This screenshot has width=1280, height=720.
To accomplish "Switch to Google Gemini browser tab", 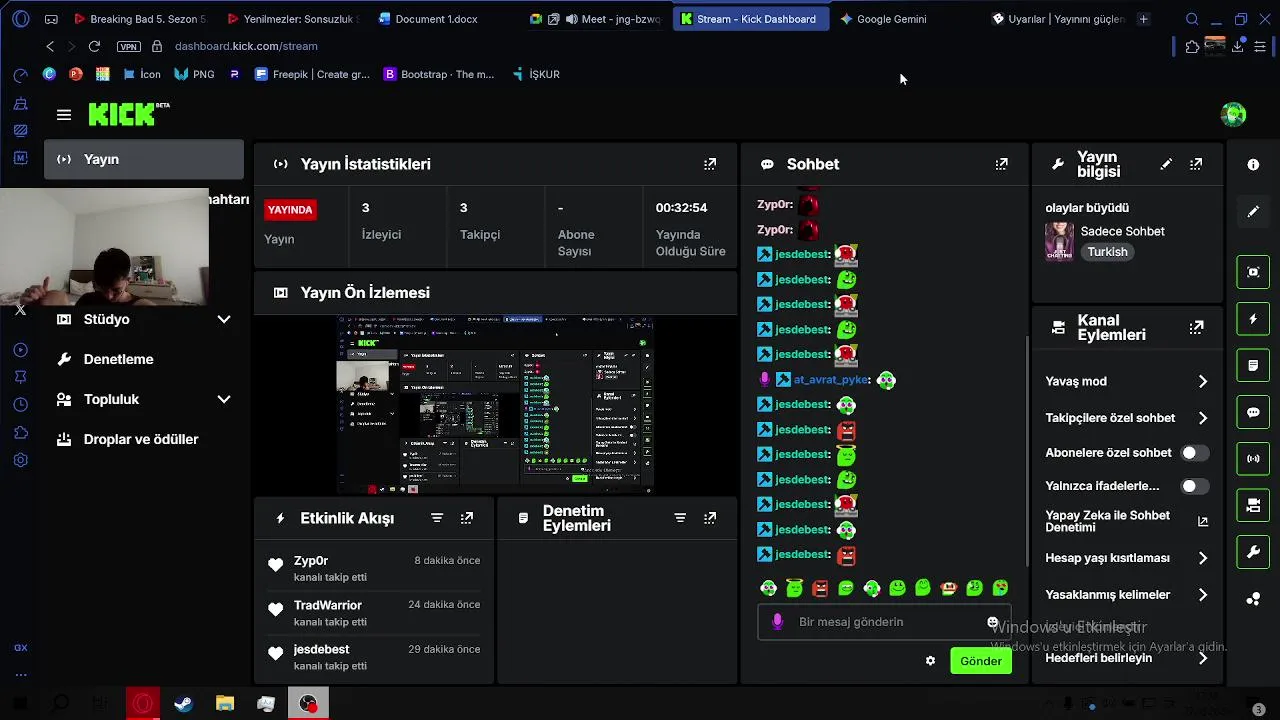I will 890,19.
